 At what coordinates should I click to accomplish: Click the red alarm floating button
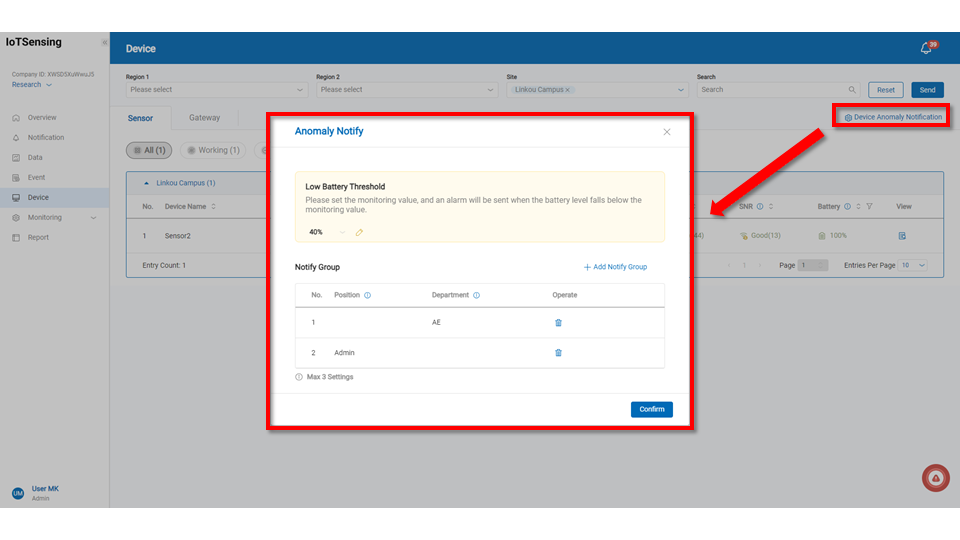coord(935,479)
